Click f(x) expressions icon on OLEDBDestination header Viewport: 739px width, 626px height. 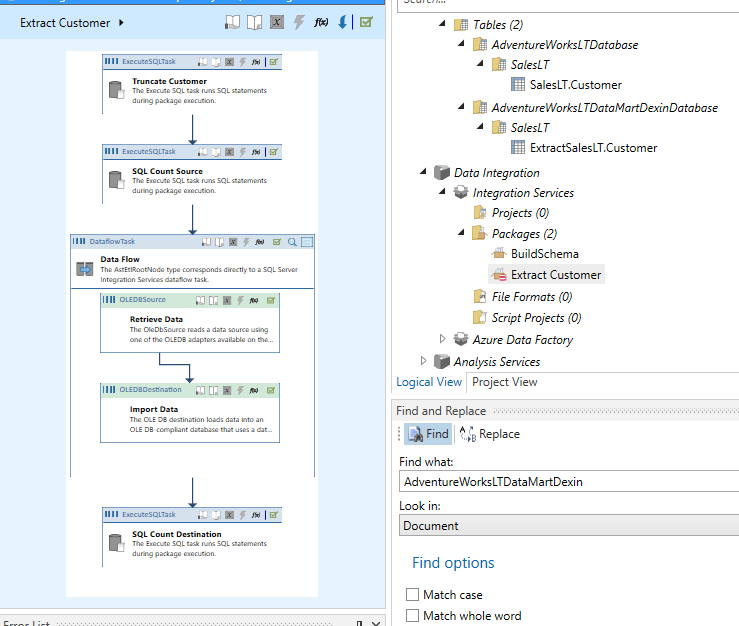(x=254, y=390)
